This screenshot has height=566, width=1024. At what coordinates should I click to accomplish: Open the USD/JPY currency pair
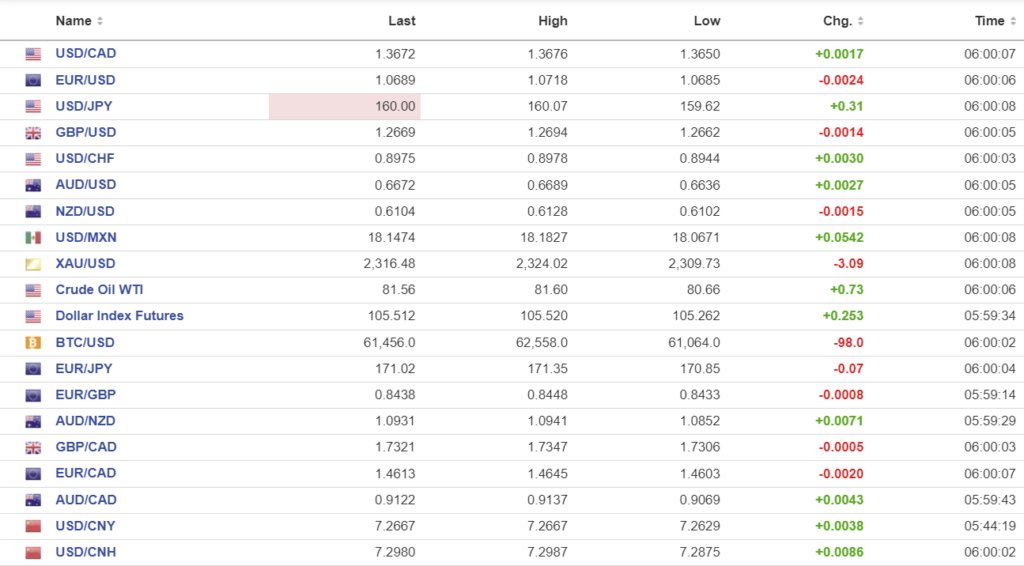(x=85, y=106)
